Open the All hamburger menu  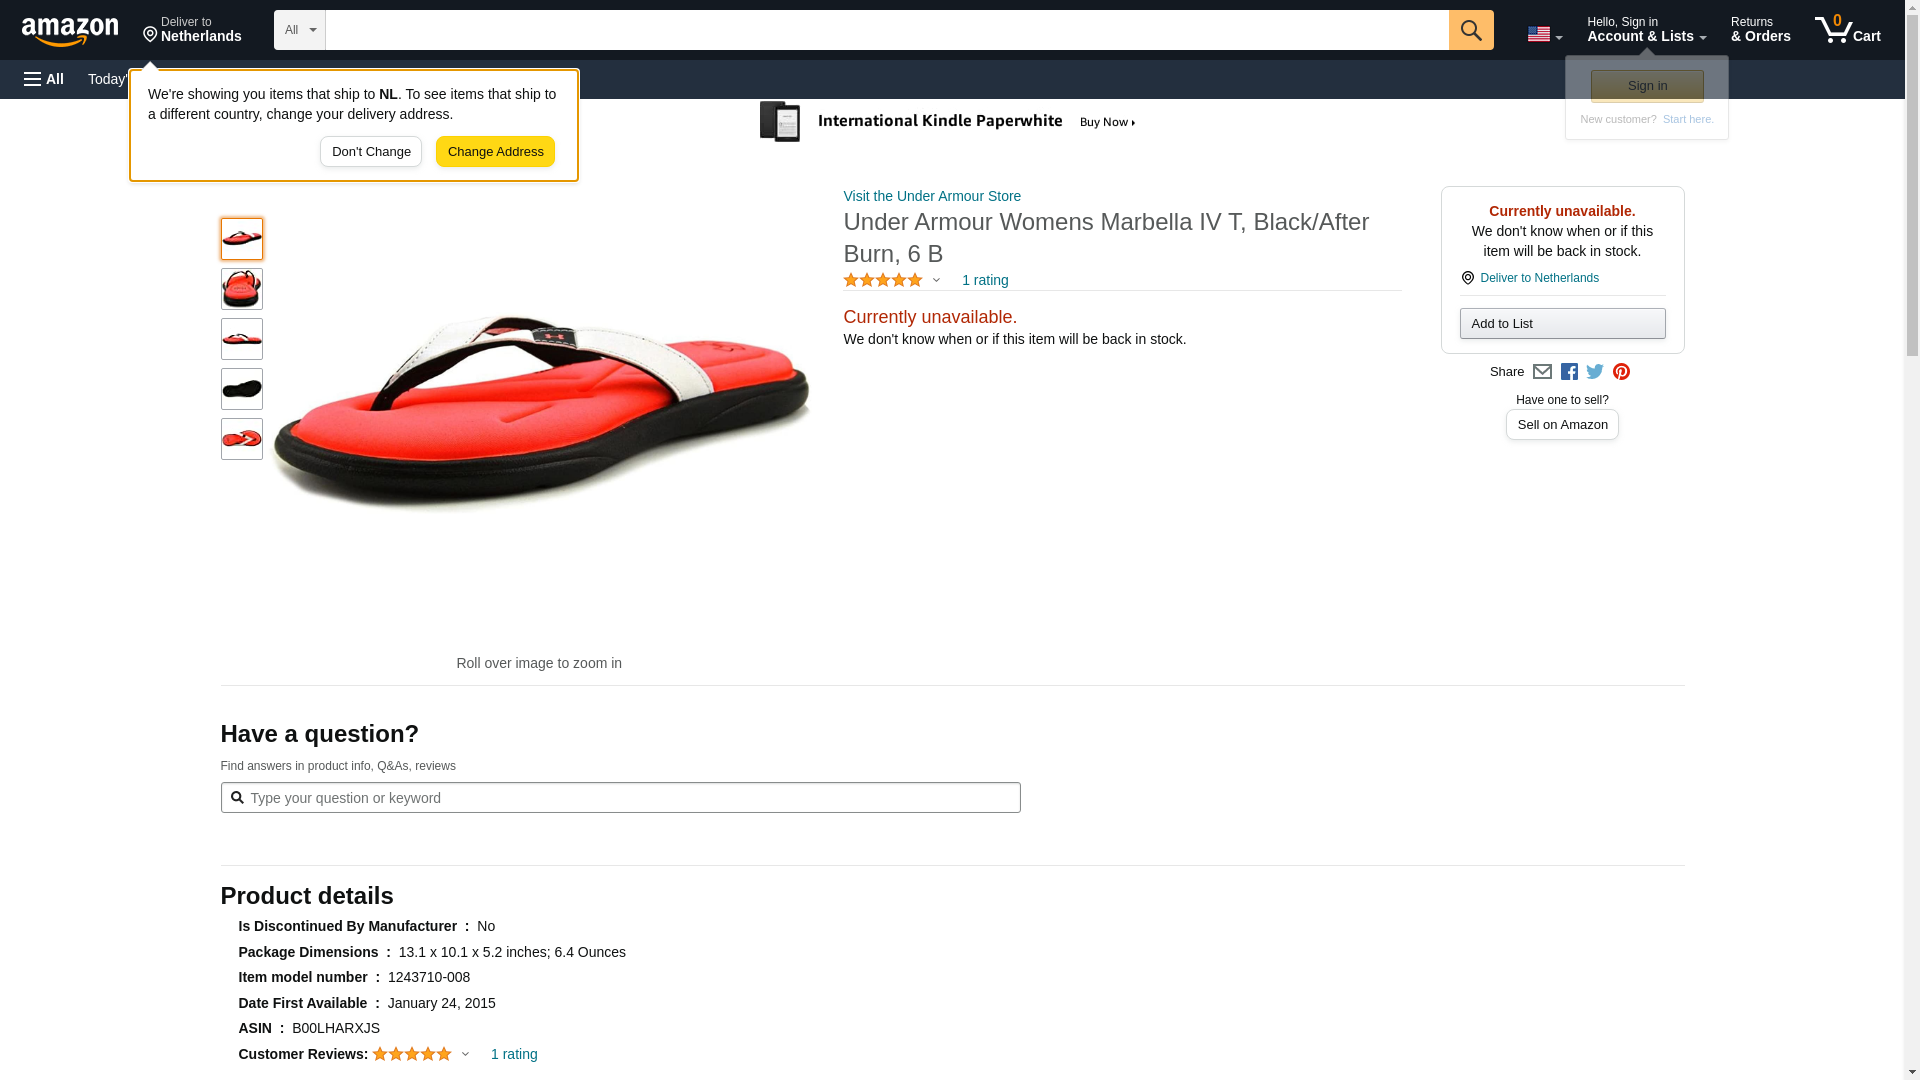click(44, 79)
